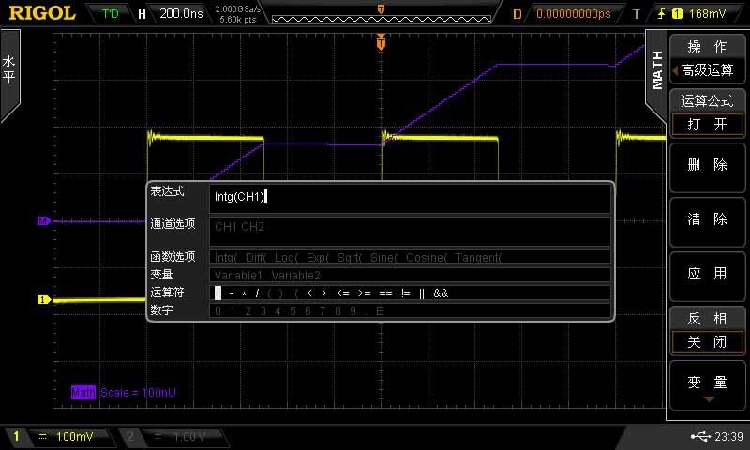The height and width of the screenshot is (450, 750).
Task: Select the T'D trigger status indicator
Action: 109,14
